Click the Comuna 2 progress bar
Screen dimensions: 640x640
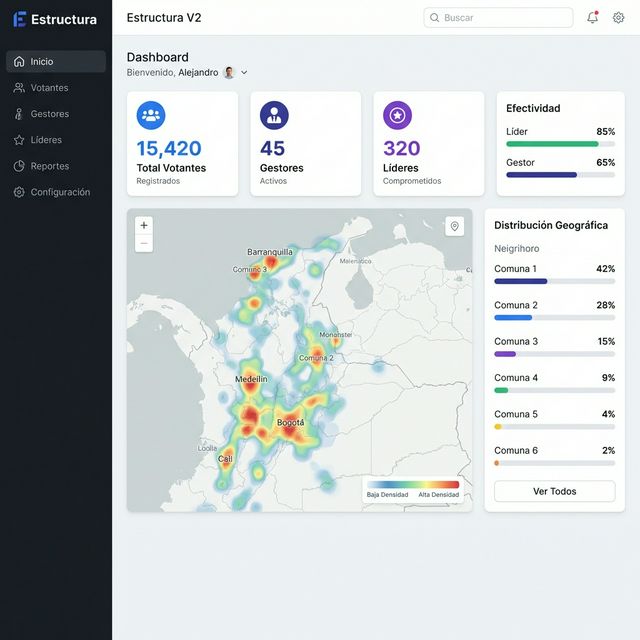click(554, 318)
